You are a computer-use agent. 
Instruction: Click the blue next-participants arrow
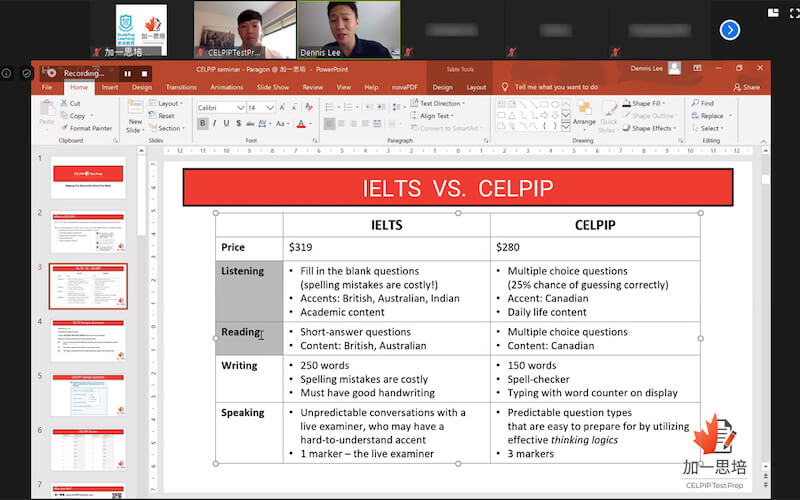[x=730, y=30]
